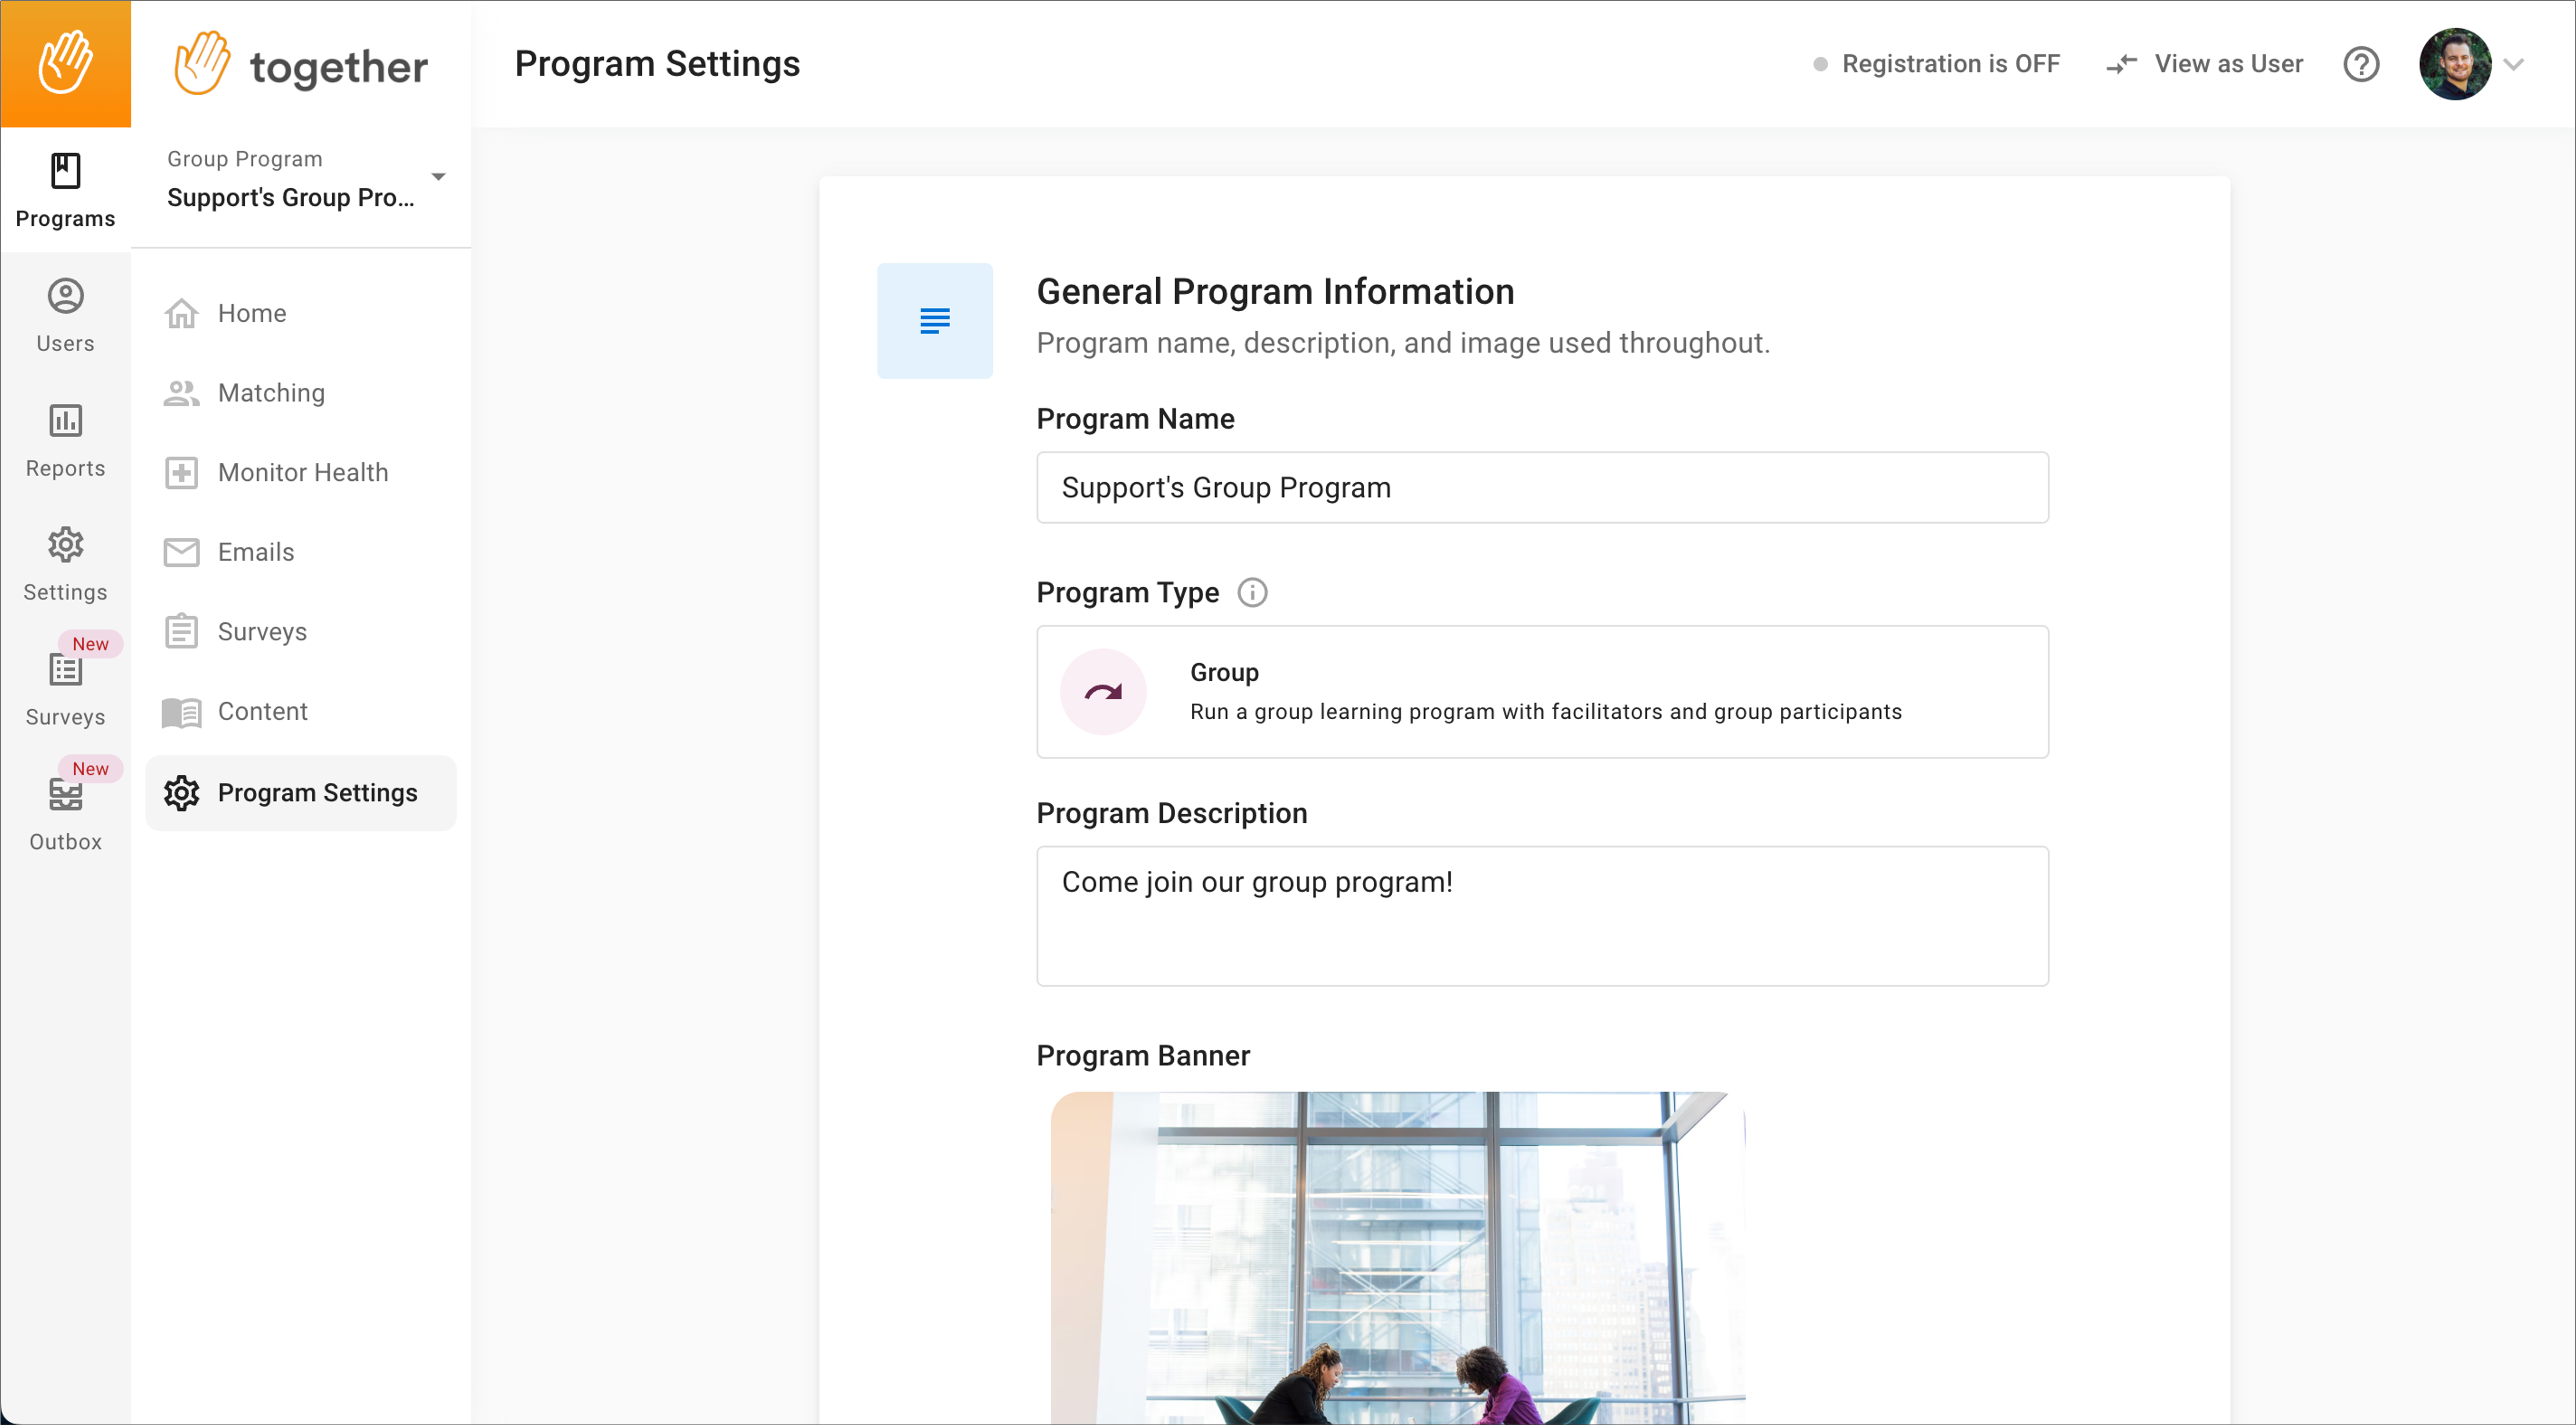Click the Program Banner image
The height and width of the screenshot is (1425, 2576).
(1397, 1257)
